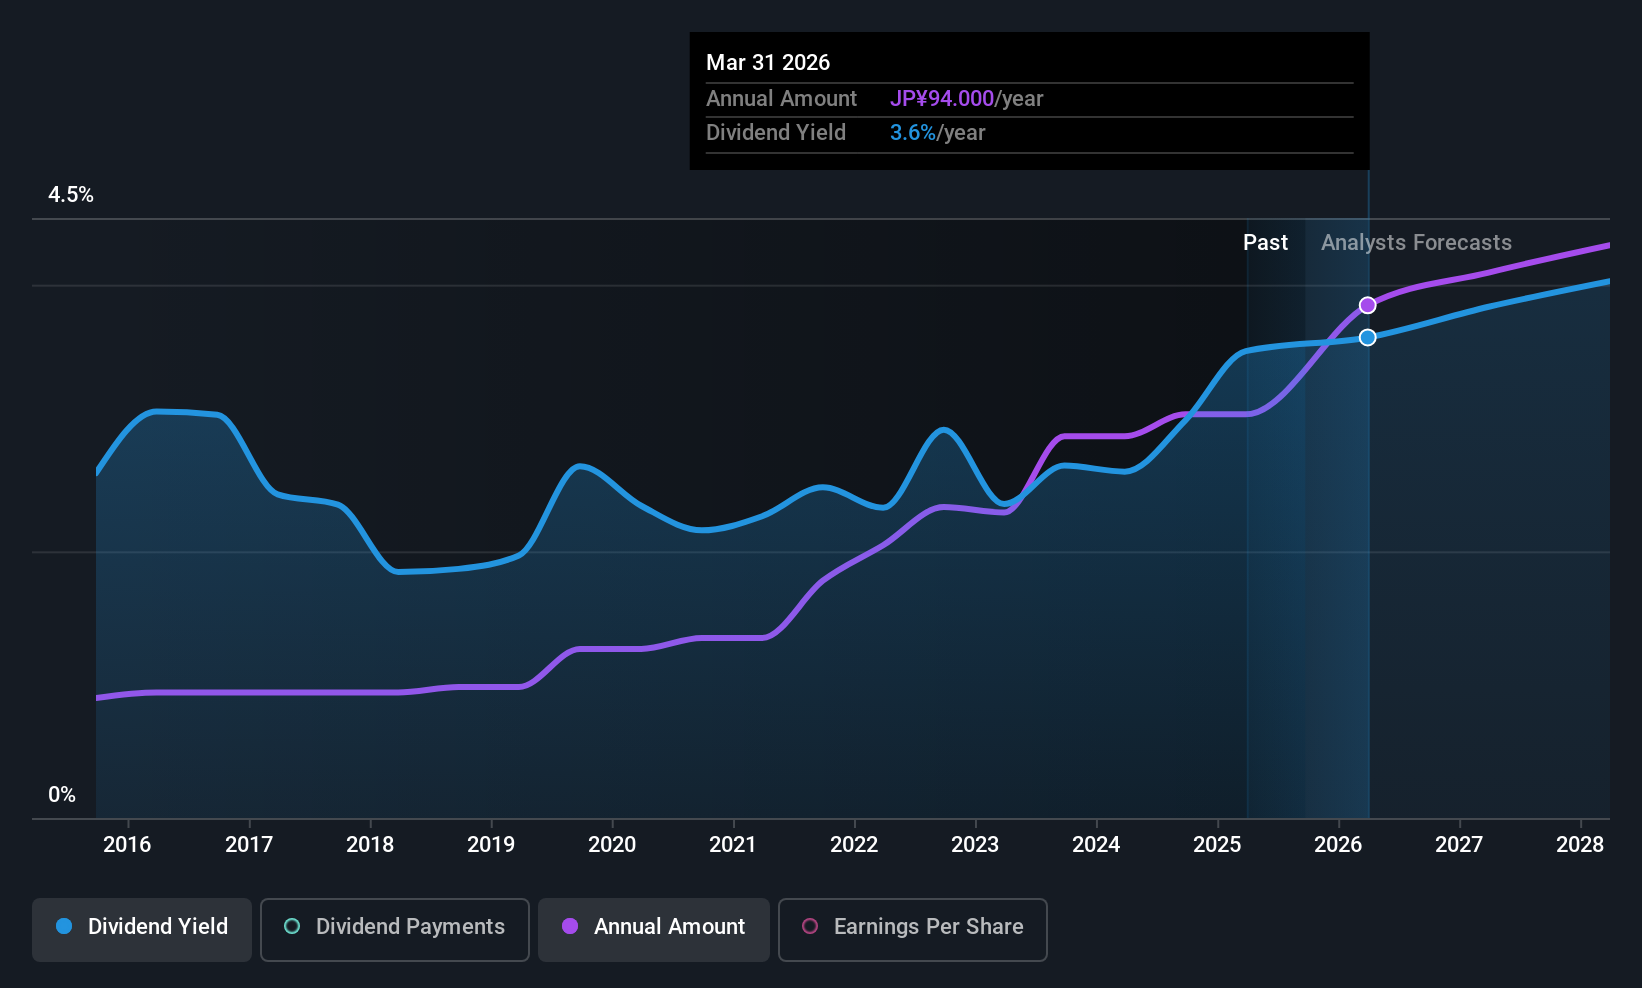1642x988 pixels.
Task: Click the 2025 x-axis label
Action: tap(1217, 845)
